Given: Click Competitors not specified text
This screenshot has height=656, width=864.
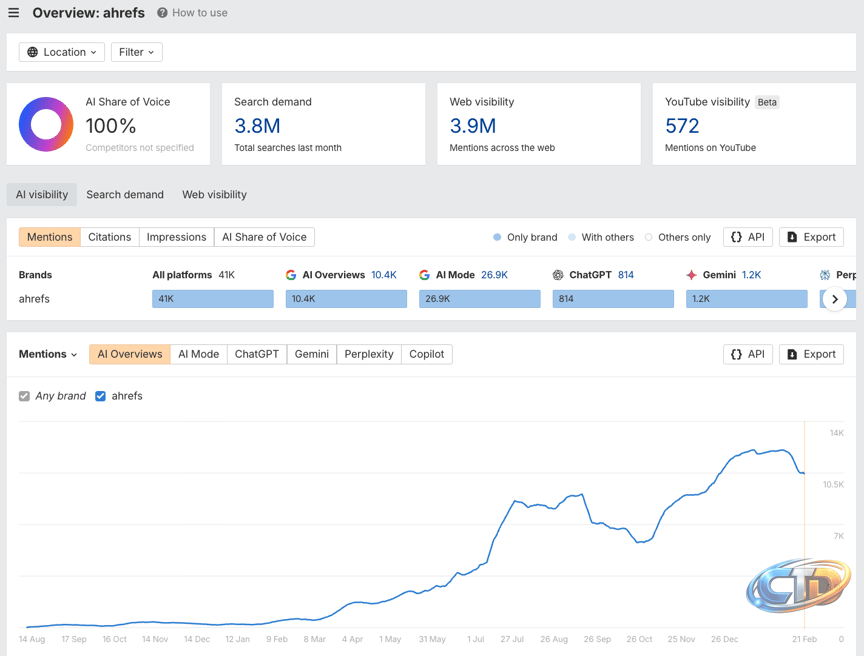Looking at the screenshot, I should click(x=140, y=148).
